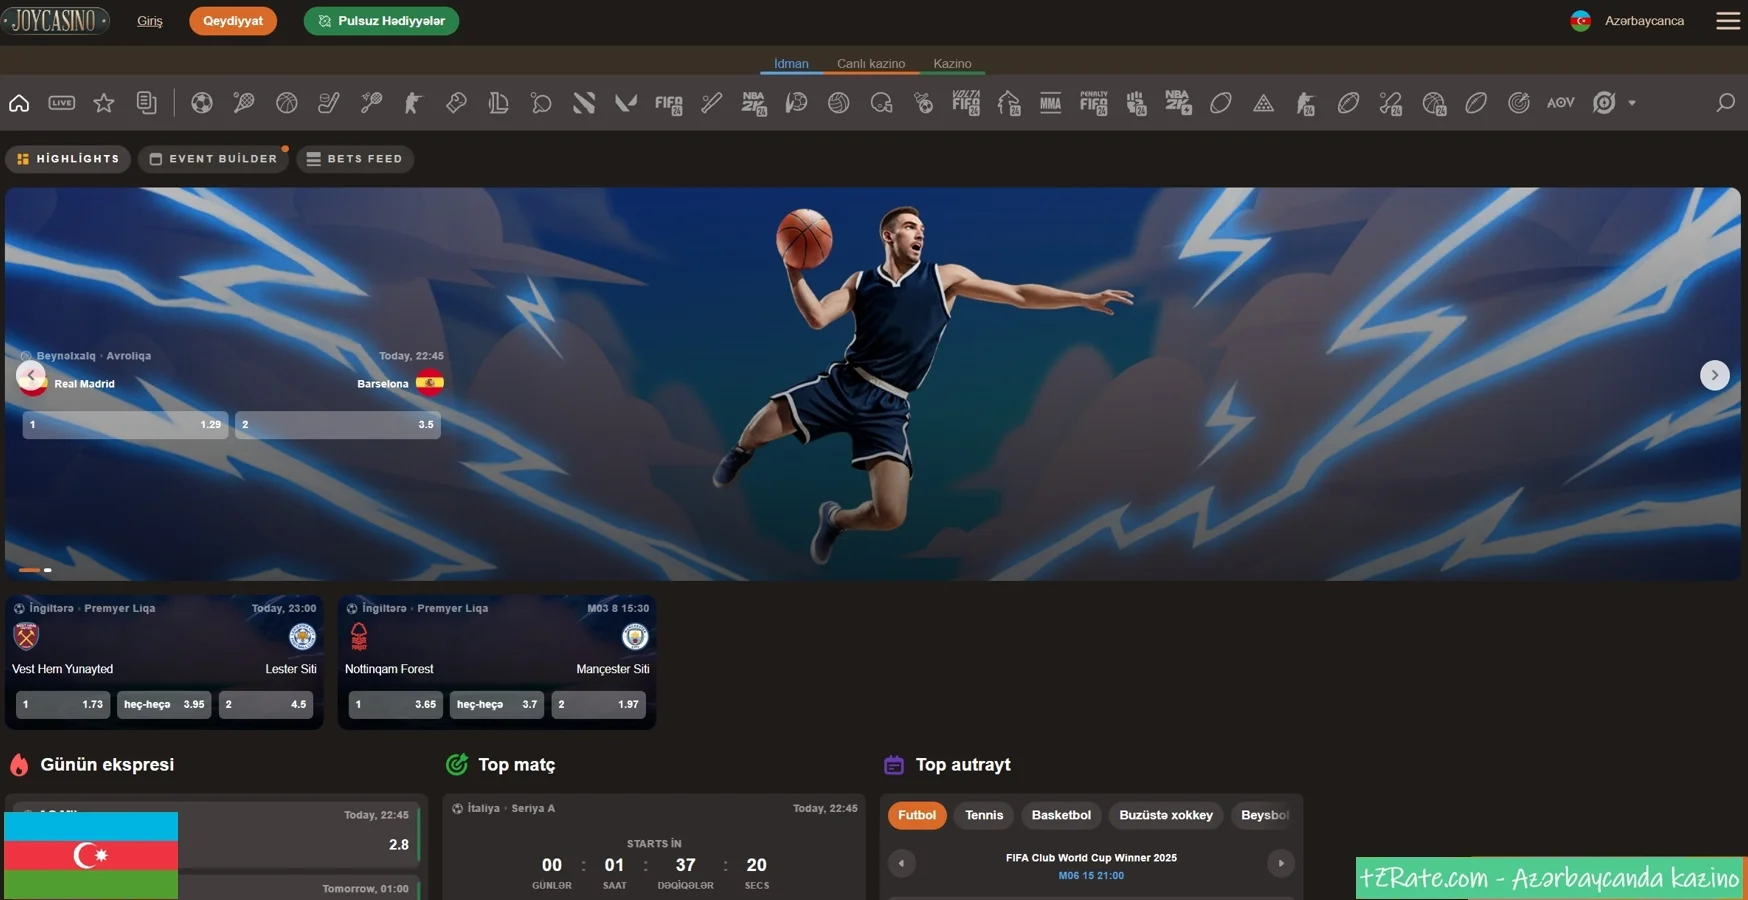
Task: Select the Table tennis paddle icon
Action: [541, 103]
